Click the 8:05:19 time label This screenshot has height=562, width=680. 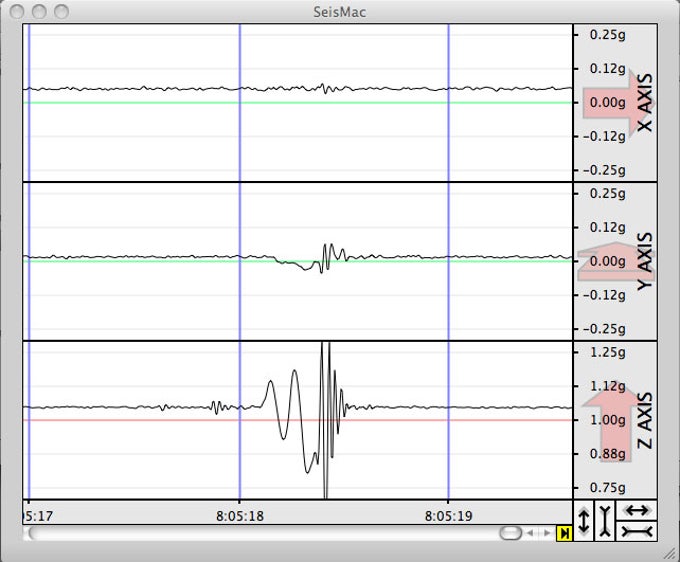point(448,516)
